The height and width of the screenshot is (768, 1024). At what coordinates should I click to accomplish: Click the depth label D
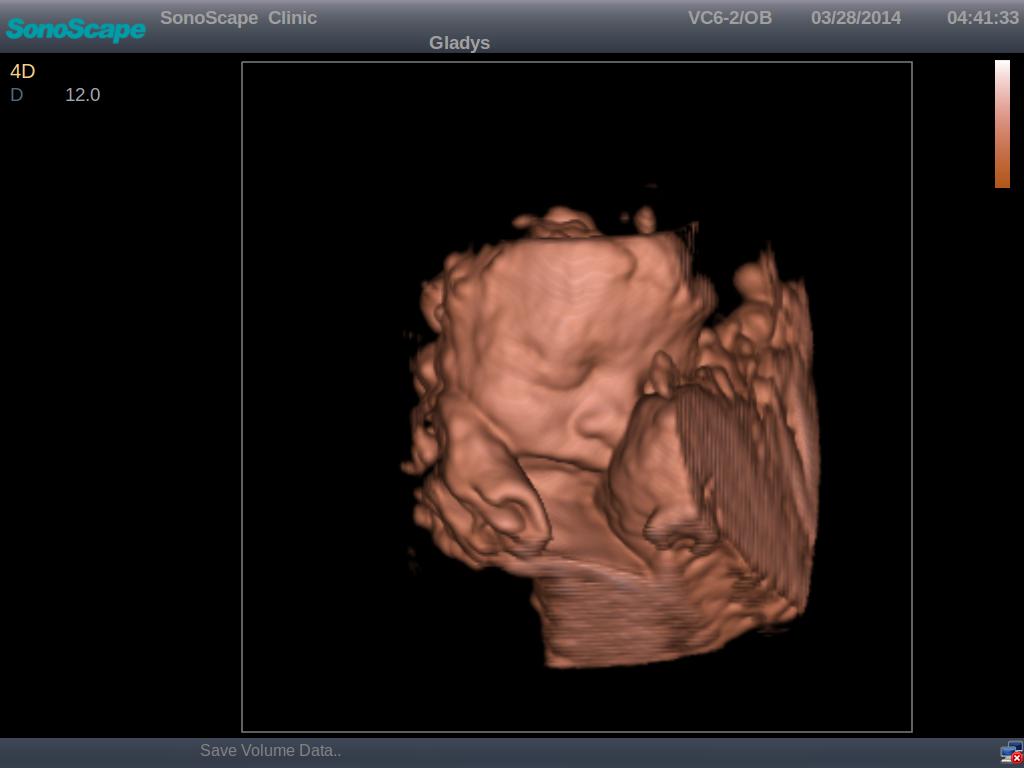[16, 95]
